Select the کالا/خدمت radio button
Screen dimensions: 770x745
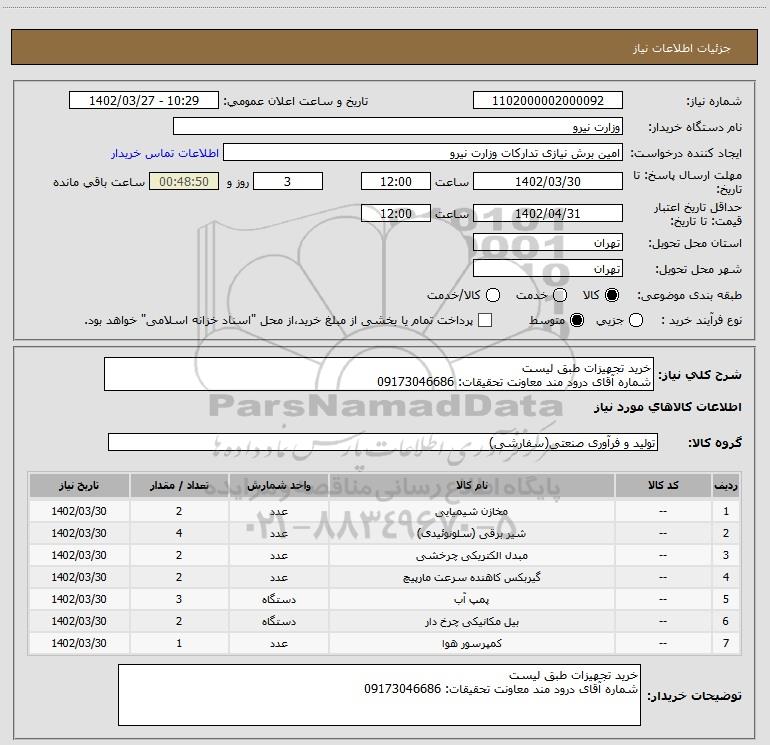coord(493,295)
